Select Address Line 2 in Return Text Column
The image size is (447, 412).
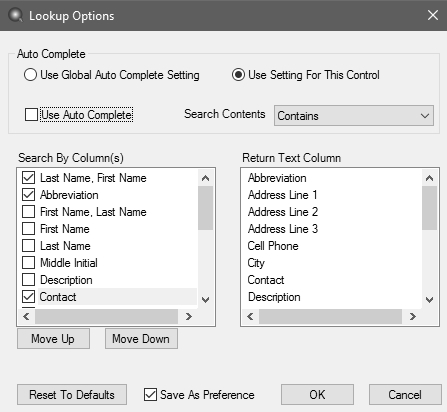click(x=283, y=212)
